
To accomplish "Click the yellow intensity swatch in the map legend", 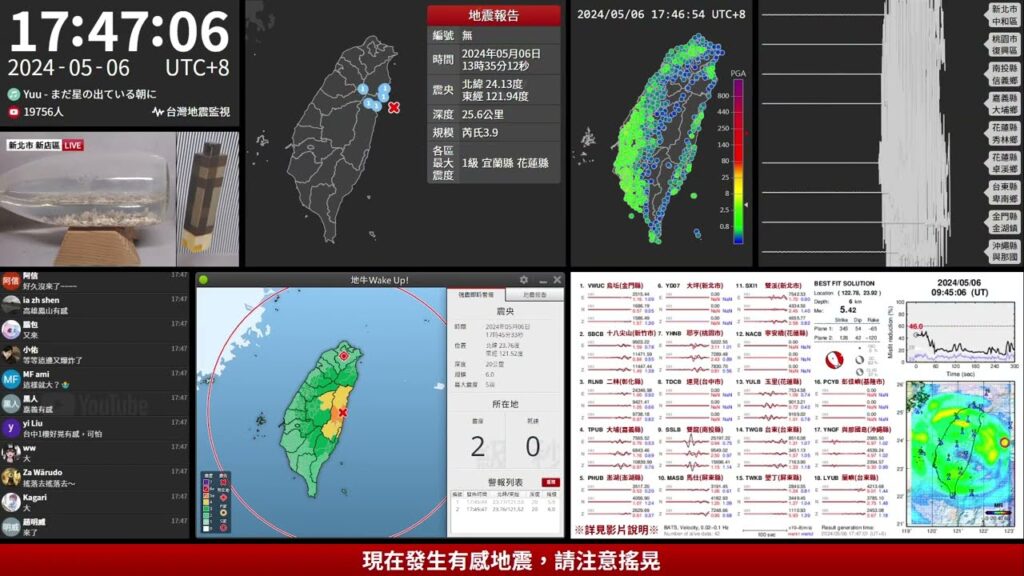I will (206, 501).
